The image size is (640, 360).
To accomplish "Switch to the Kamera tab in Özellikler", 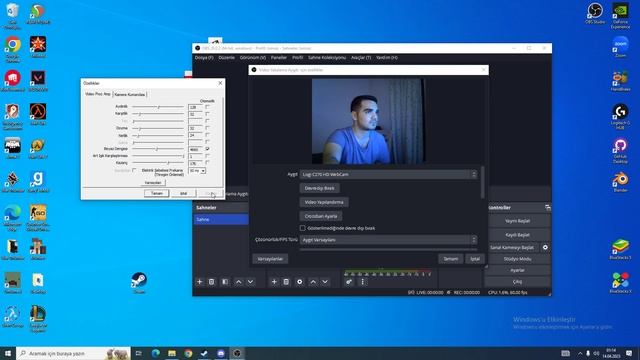I will pyautogui.click(x=129, y=94).
